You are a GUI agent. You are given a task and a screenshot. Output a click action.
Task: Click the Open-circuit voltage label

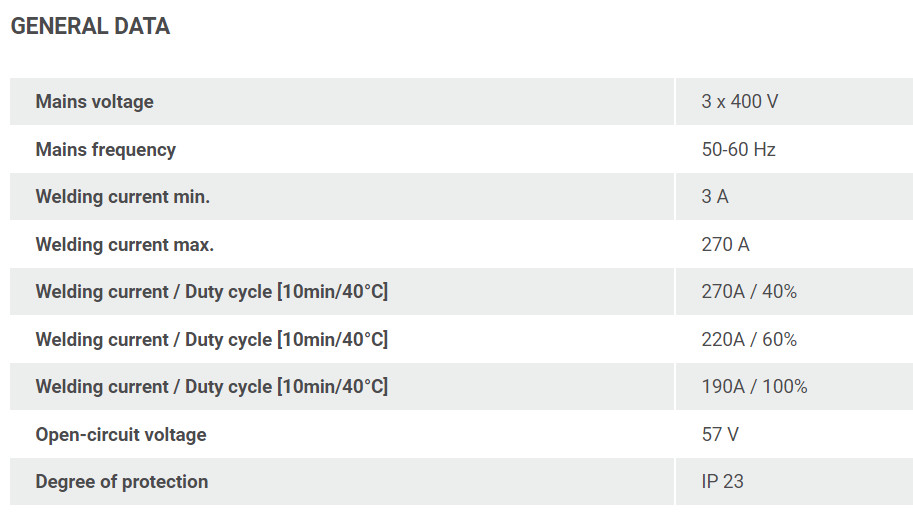click(x=120, y=435)
